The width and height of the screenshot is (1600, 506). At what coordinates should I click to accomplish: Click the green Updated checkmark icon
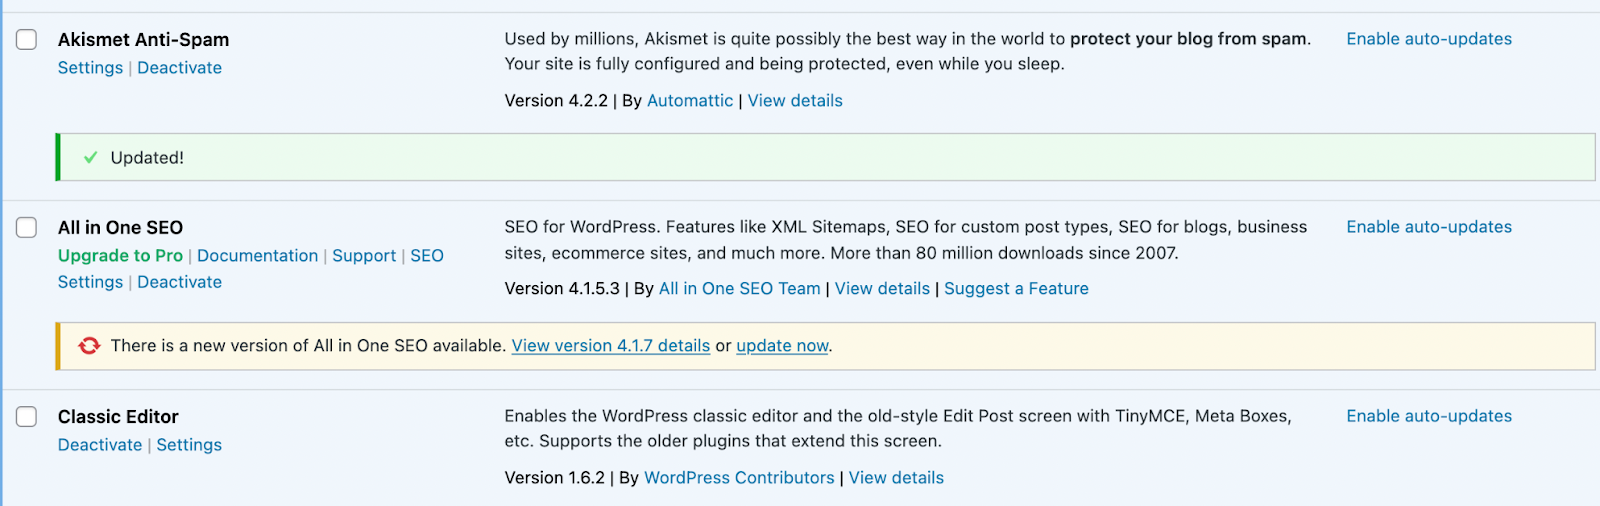[90, 158]
